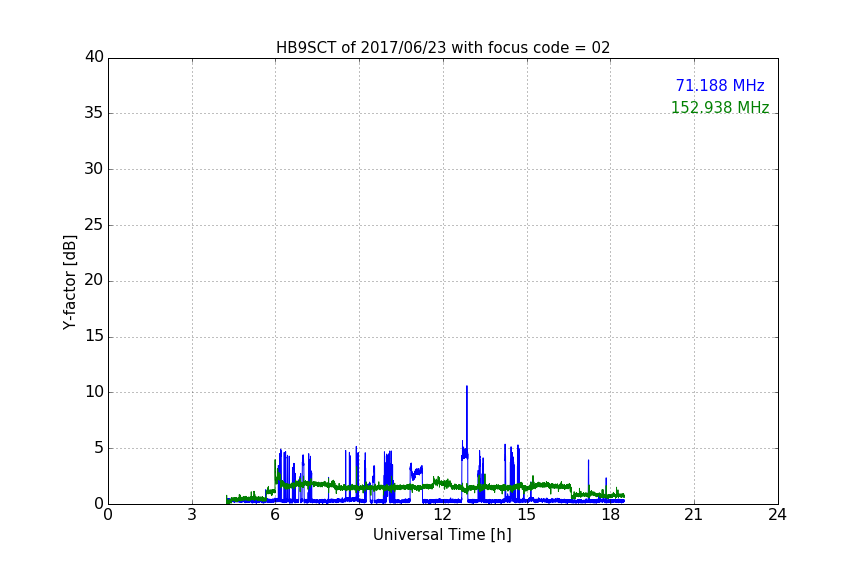
Task: Click the plot title 'HB9SCT of 2017/06/23 with focus code = 02'
Action: [443, 48]
